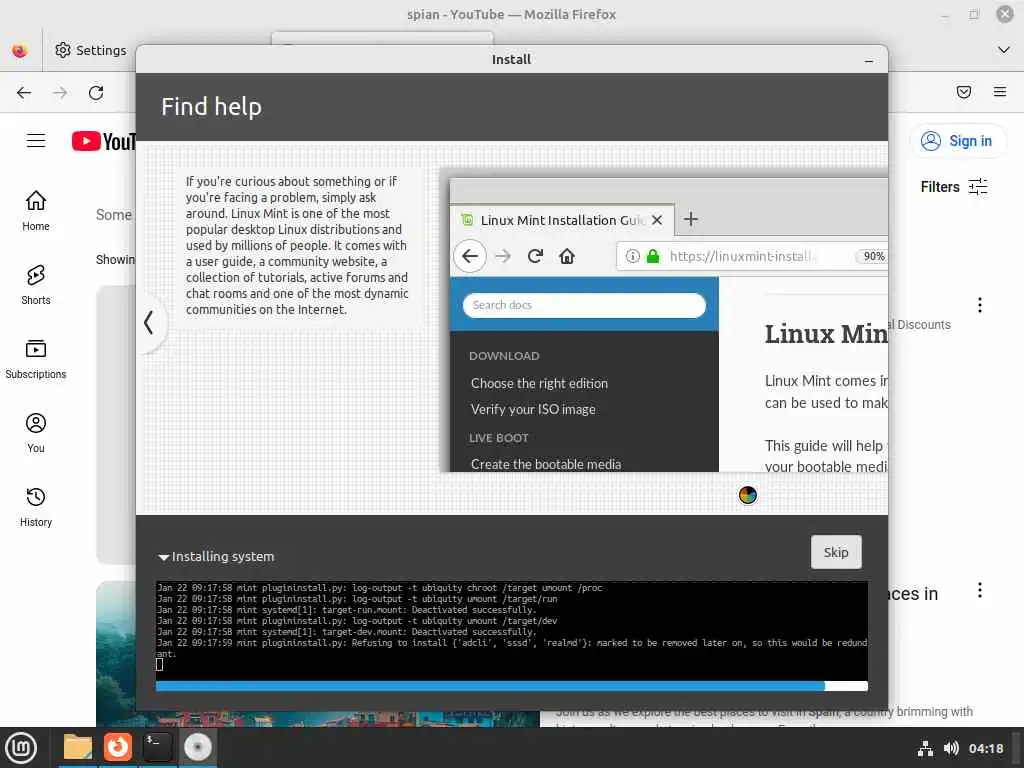
Task: Open the Firefox View pinned icon
Action: 20,50
